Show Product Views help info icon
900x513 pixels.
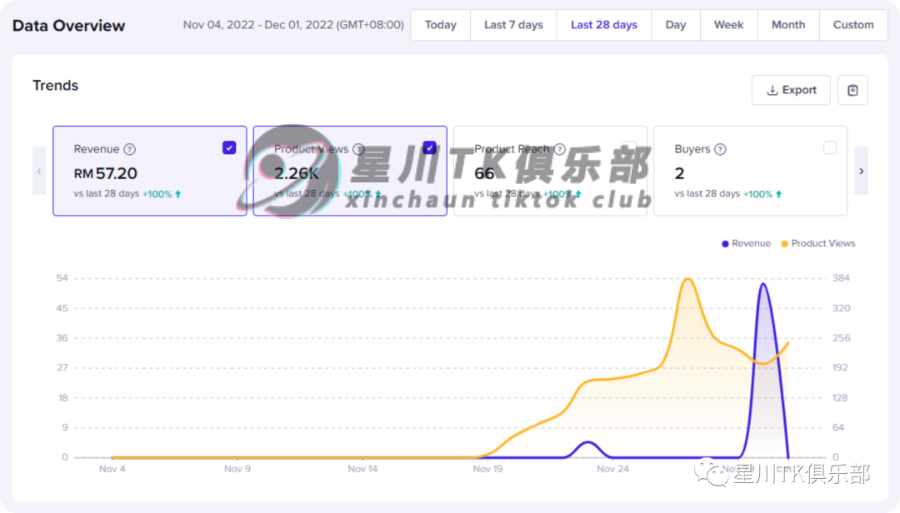[x=359, y=149]
